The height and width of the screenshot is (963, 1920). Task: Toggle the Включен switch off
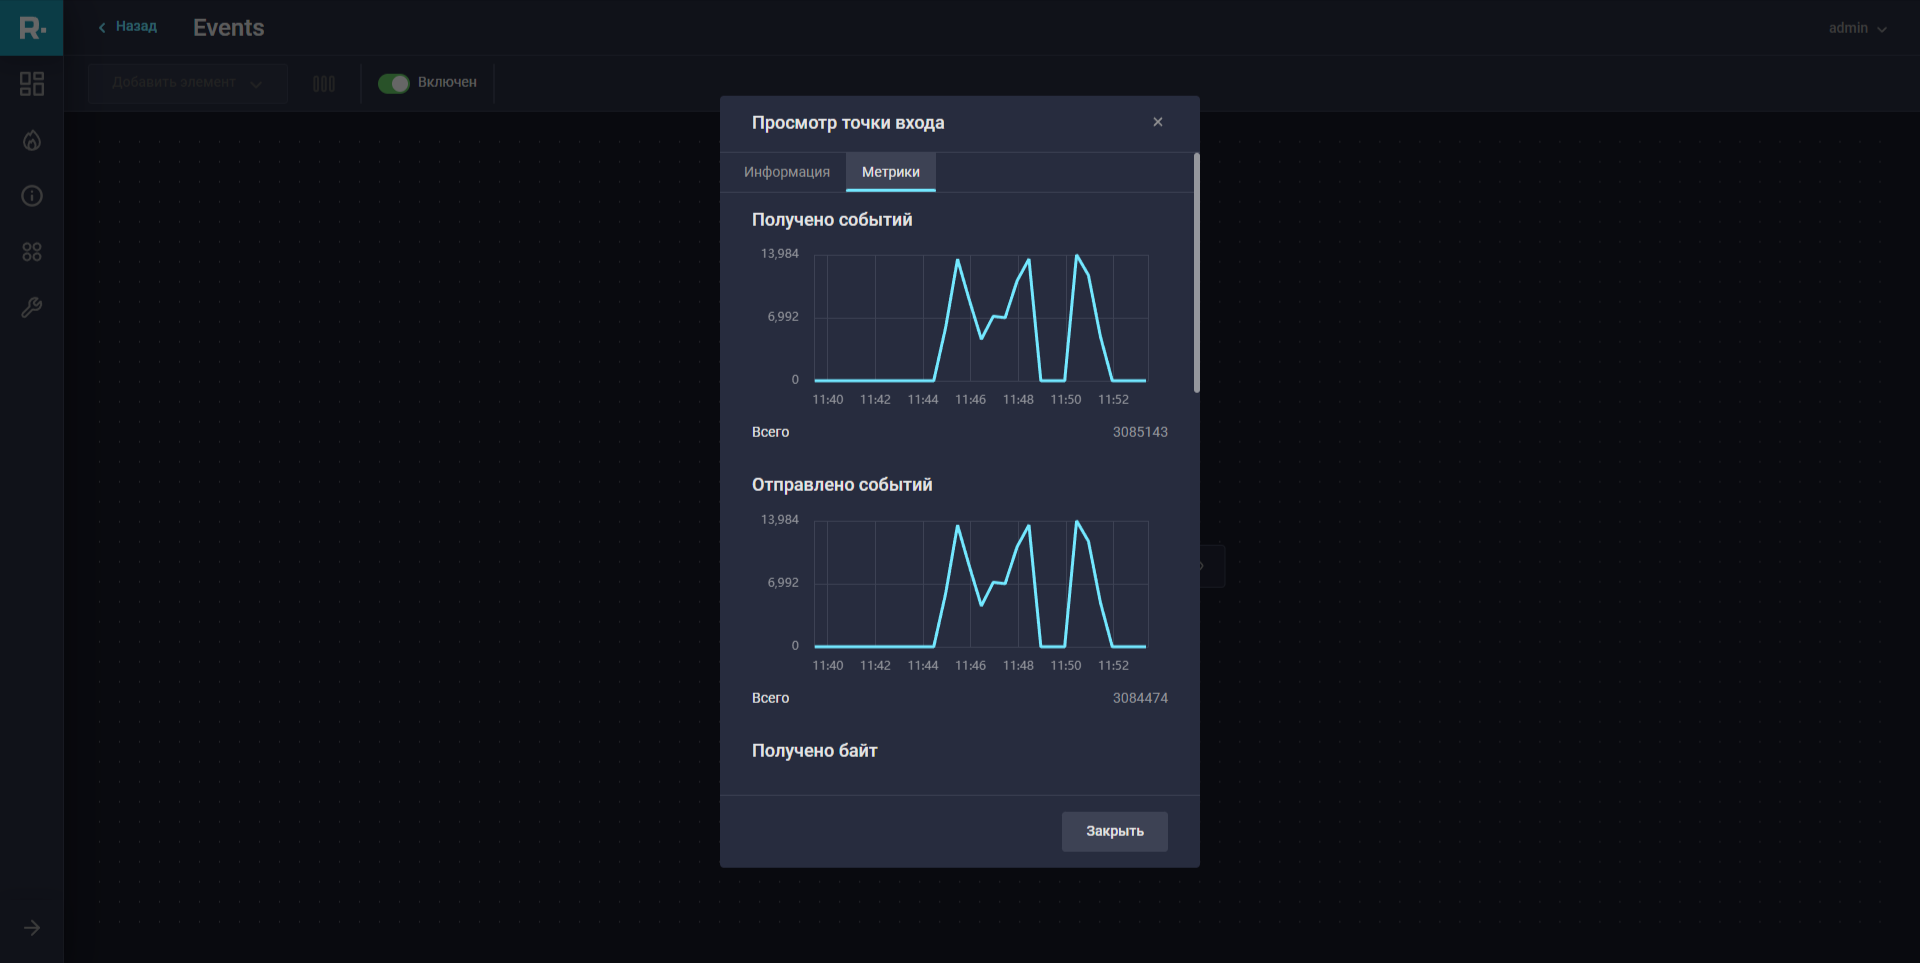394,83
